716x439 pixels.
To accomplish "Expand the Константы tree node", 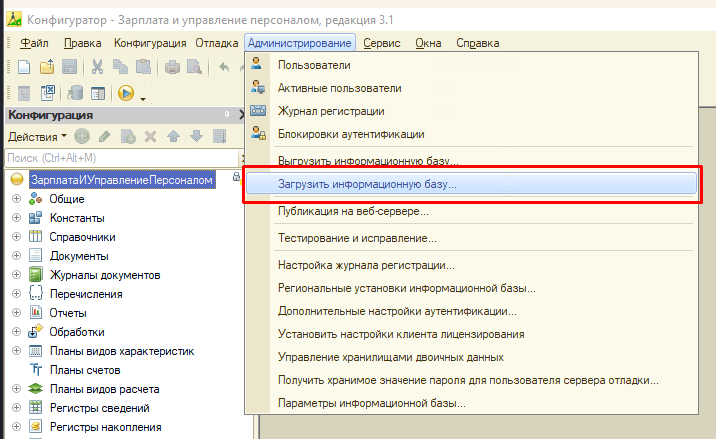I will pos(16,218).
